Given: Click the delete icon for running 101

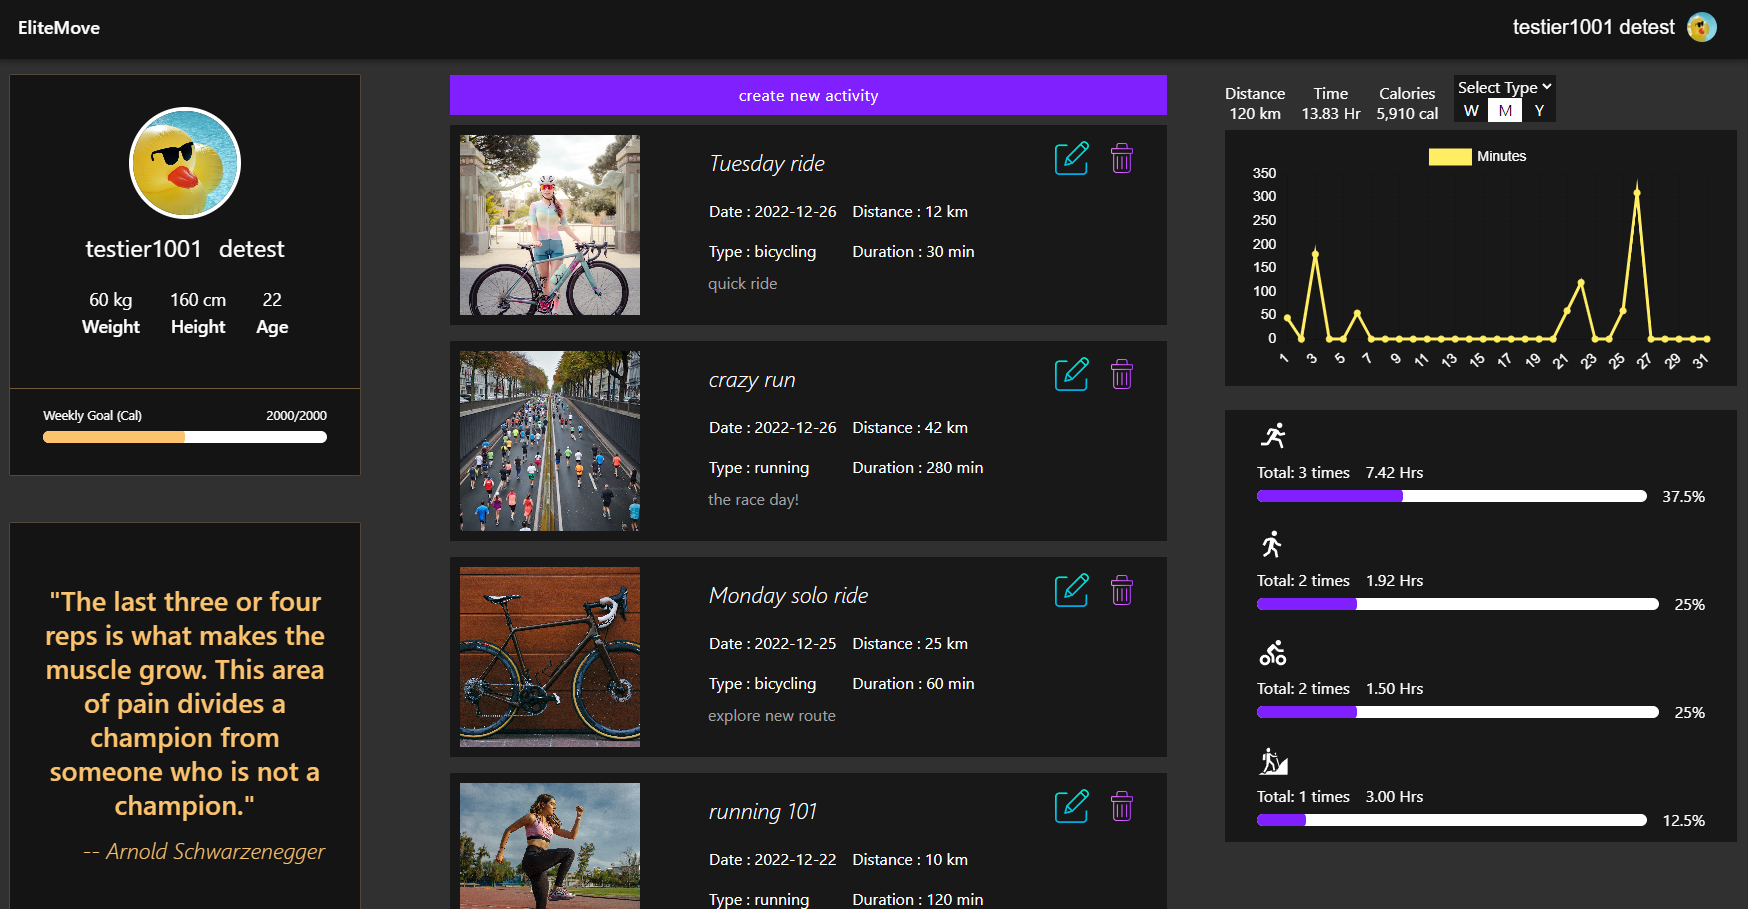Looking at the screenshot, I should pos(1121,806).
